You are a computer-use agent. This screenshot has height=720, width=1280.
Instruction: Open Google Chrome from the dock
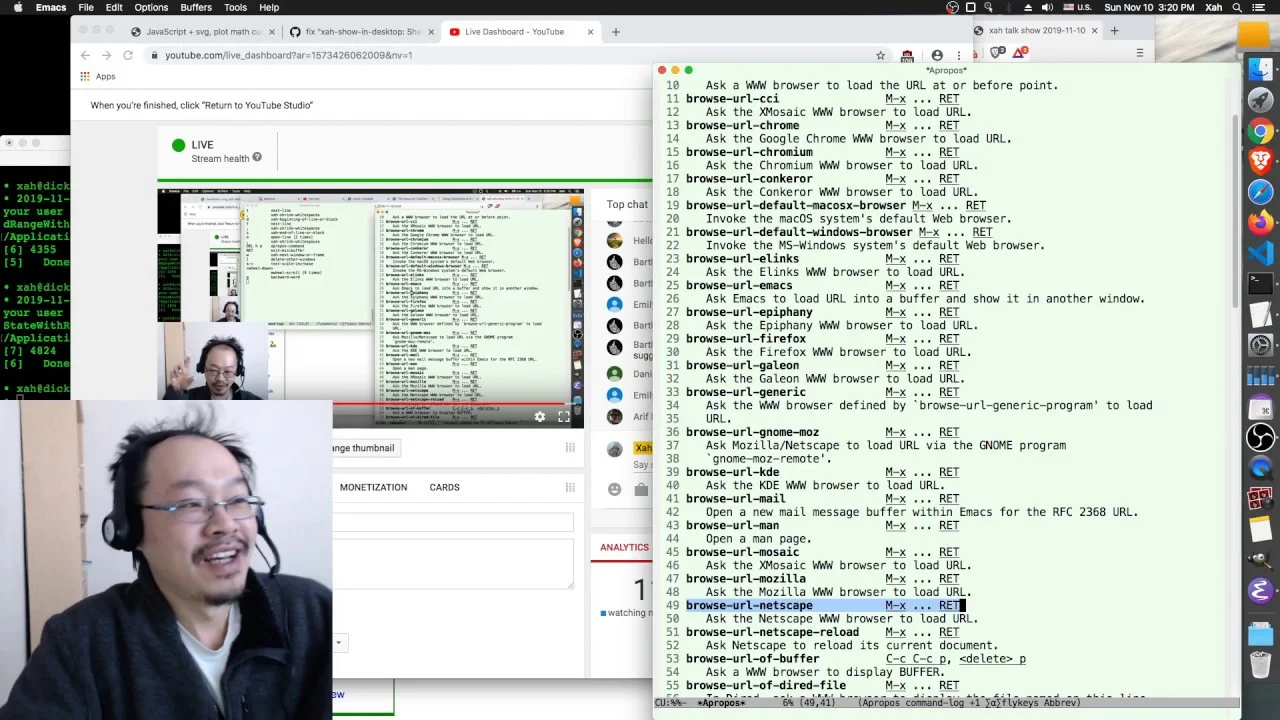click(1261, 131)
